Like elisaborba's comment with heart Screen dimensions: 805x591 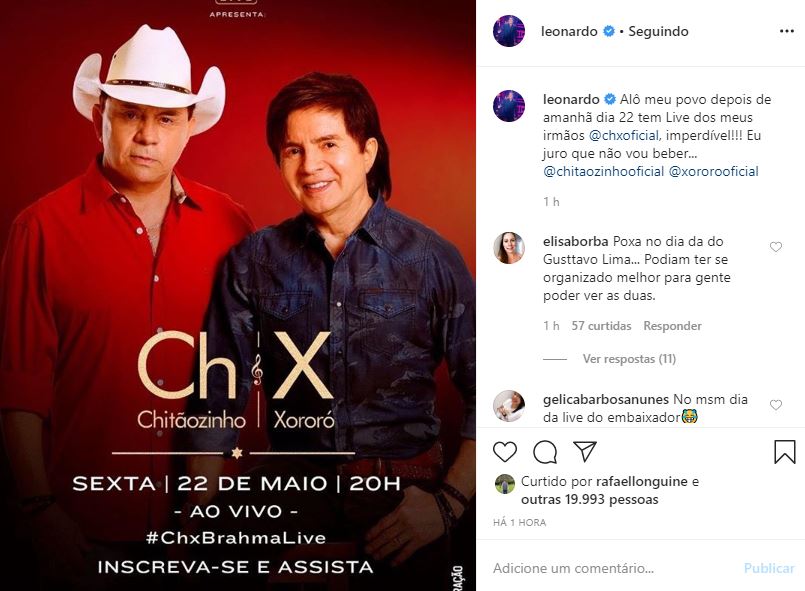pyautogui.click(x=776, y=247)
